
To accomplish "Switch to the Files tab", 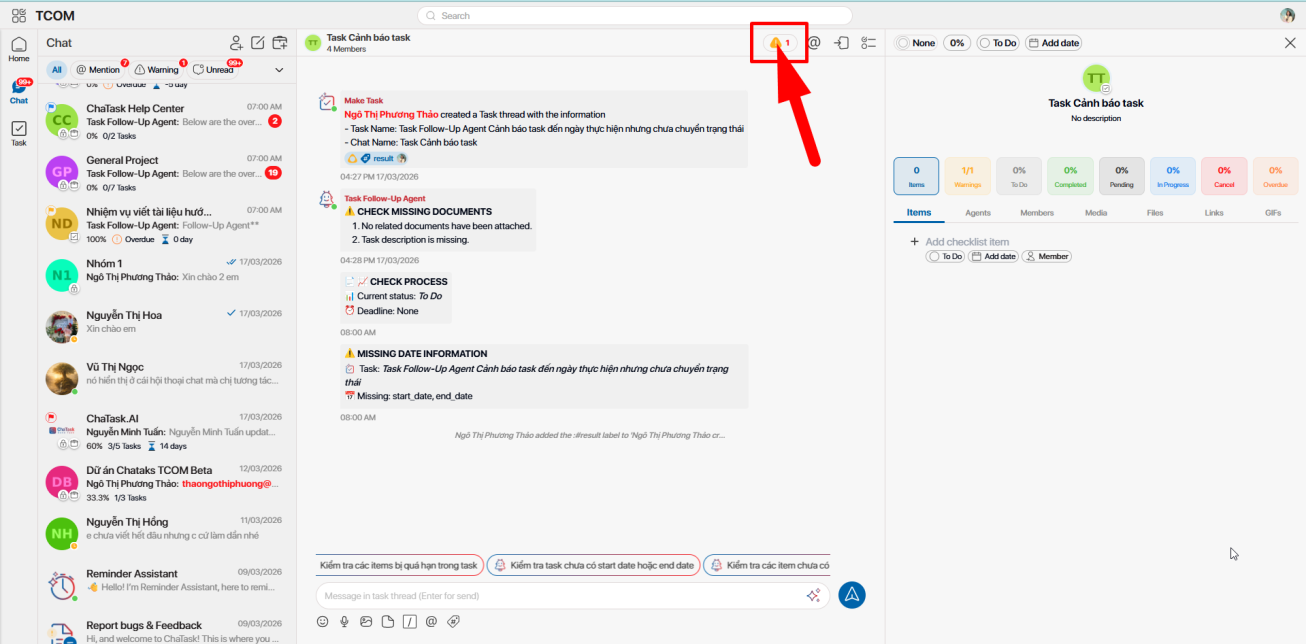I will pyautogui.click(x=1155, y=213).
